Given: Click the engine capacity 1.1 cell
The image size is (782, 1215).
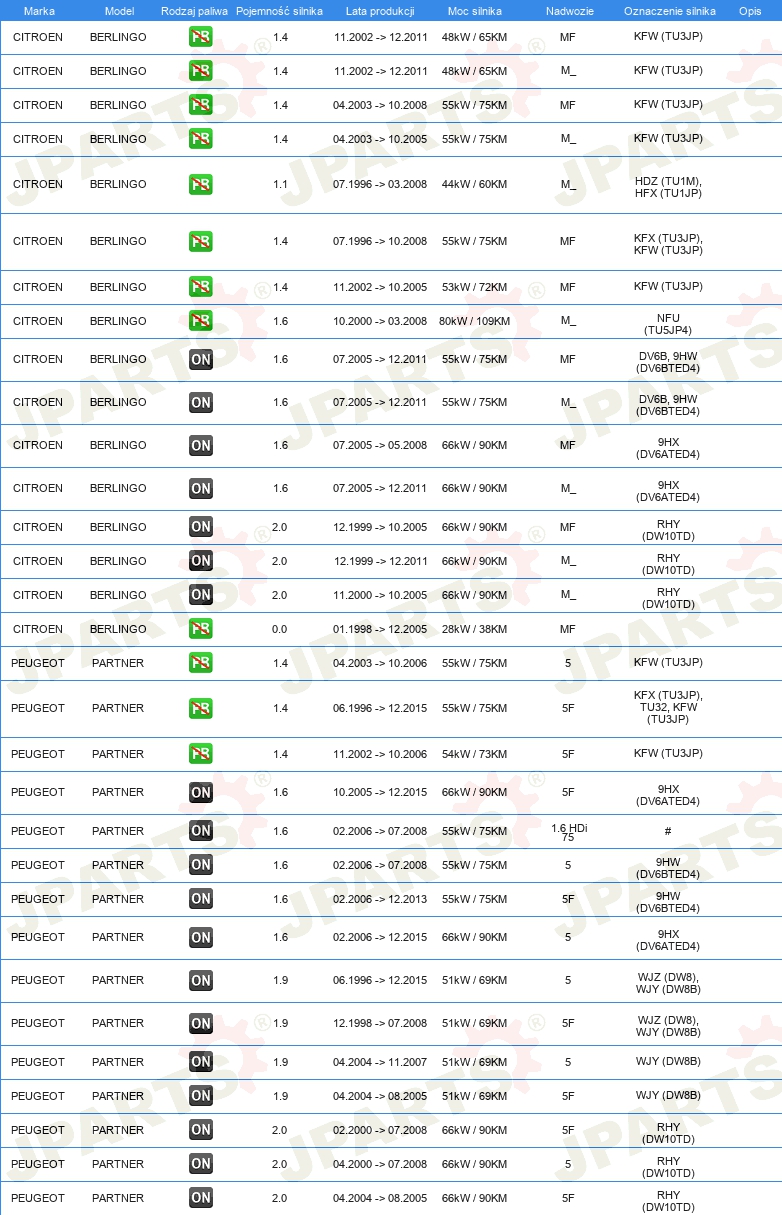Looking at the screenshot, I should [x=280, y=184].
